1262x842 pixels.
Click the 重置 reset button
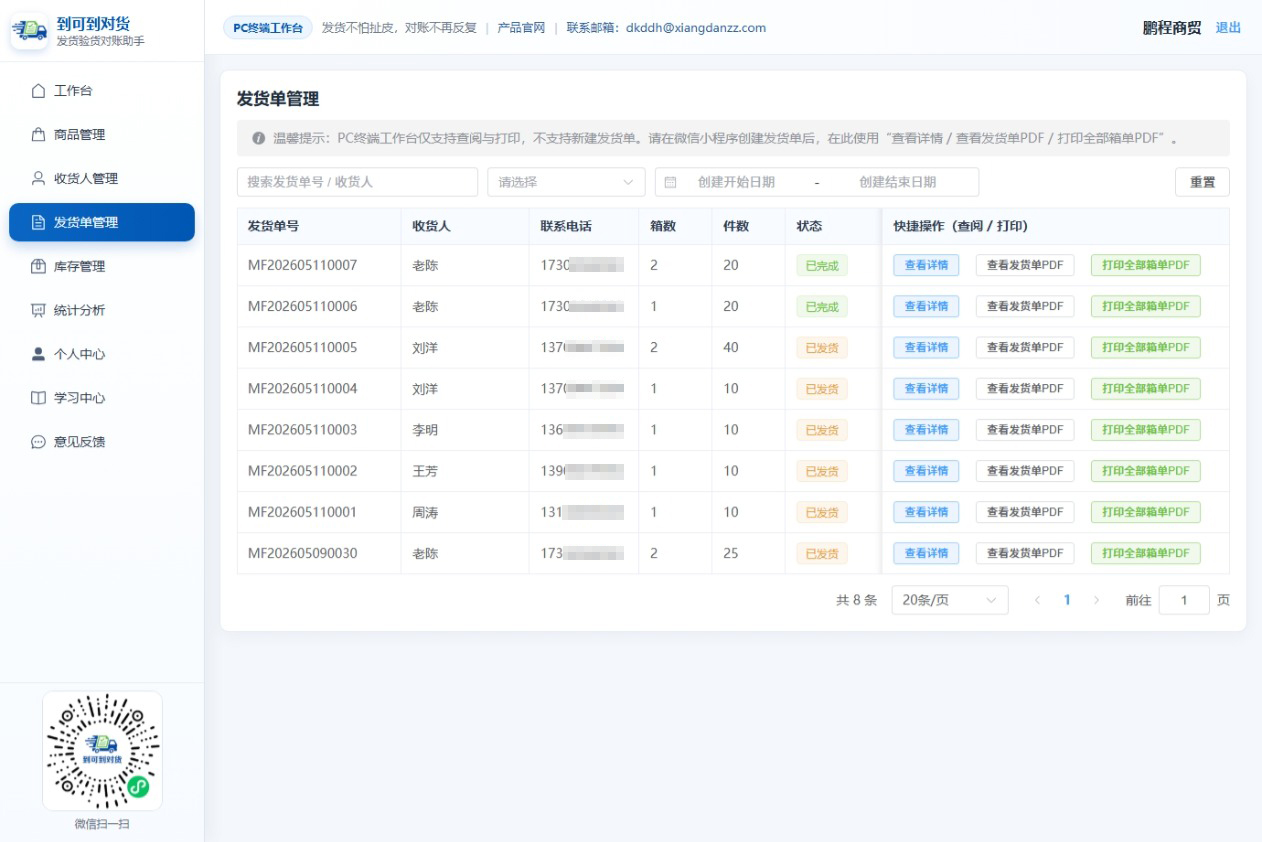1202,182
